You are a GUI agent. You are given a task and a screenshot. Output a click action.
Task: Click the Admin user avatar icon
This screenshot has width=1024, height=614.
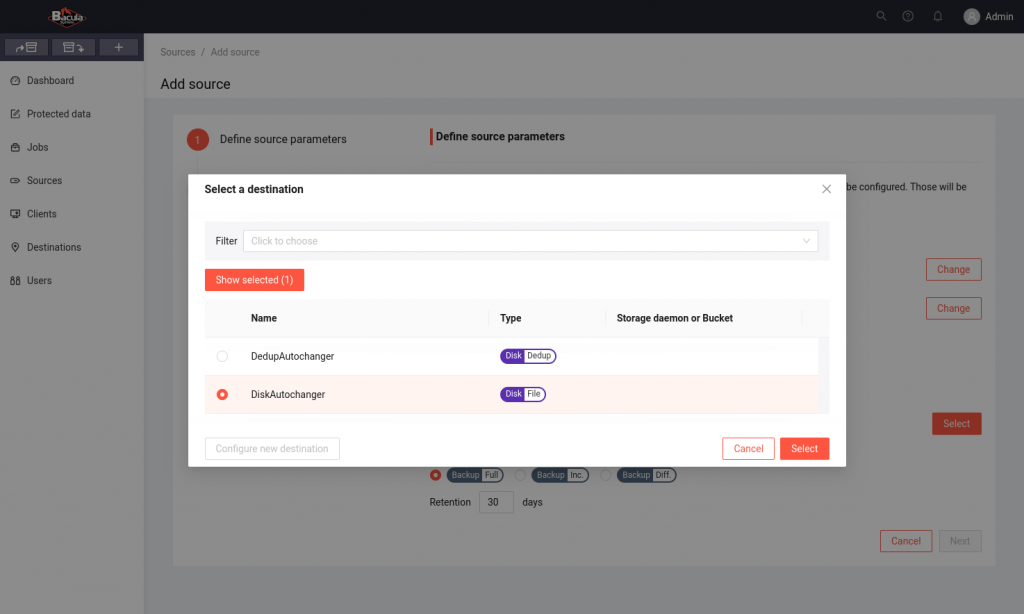(x=971, y=16)
